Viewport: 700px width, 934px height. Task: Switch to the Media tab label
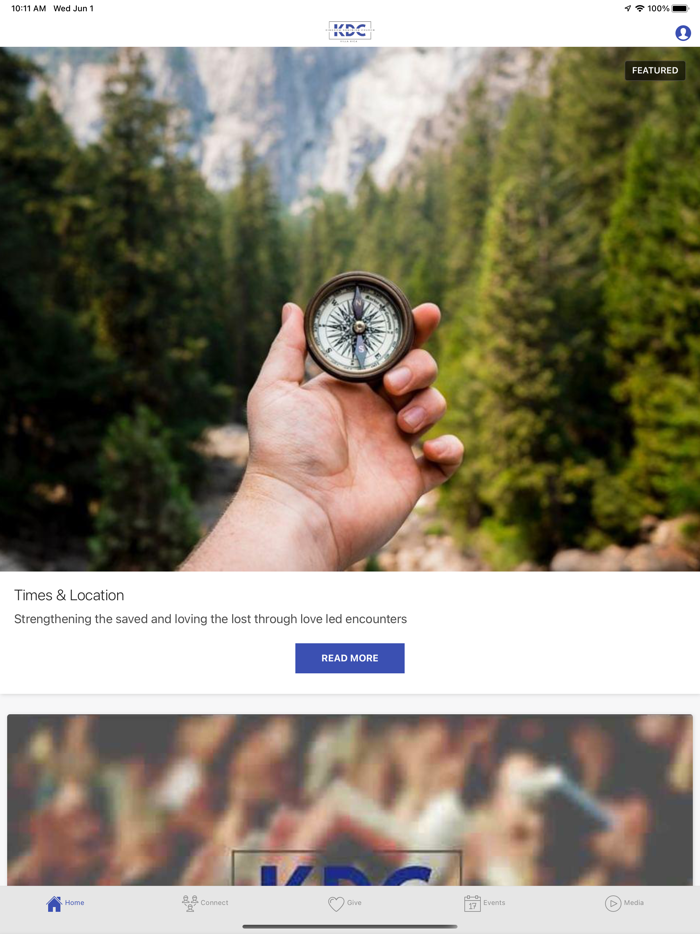(x=634, y=902)
